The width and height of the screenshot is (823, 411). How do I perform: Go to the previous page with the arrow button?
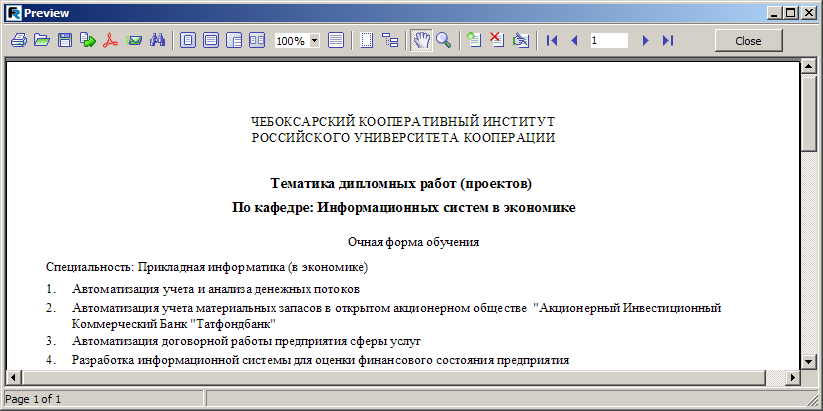(x=574, y=40)
